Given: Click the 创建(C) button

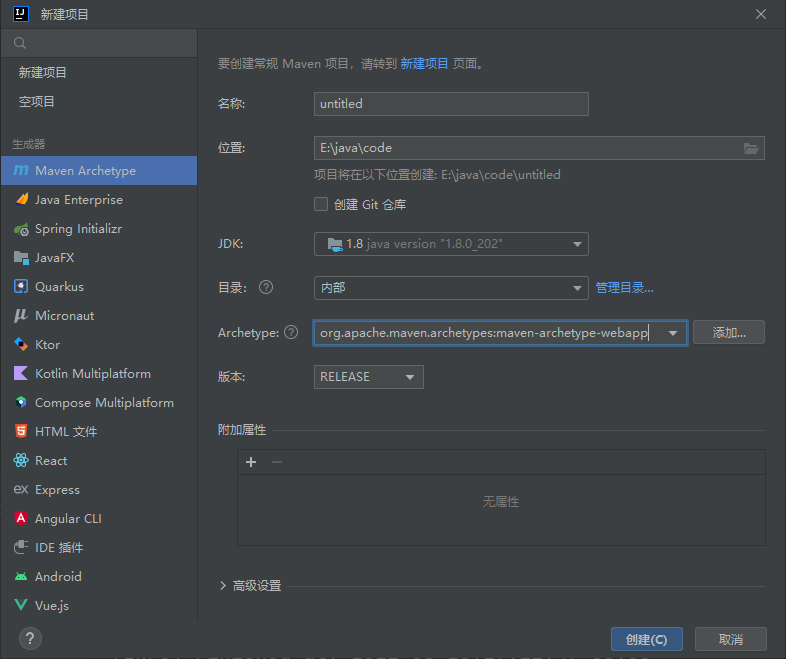Looking at the screenshot, I should [647, 639].
